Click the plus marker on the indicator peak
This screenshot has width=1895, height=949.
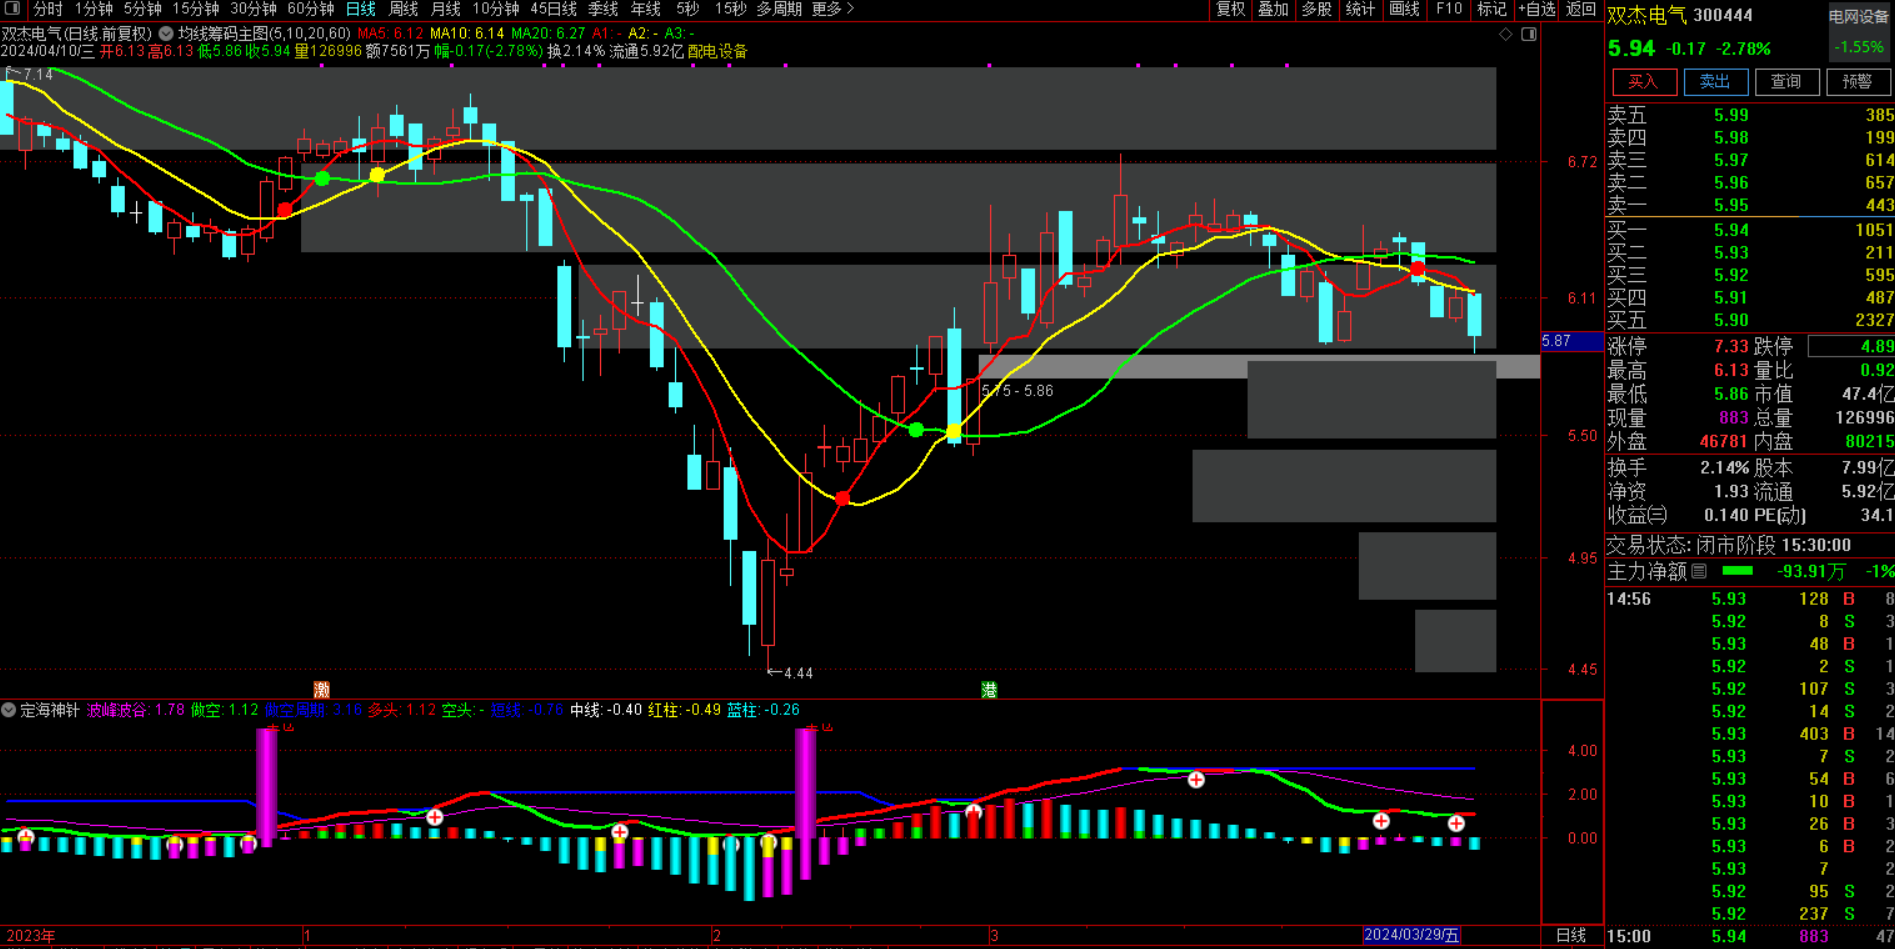[x=1196, y=779]
